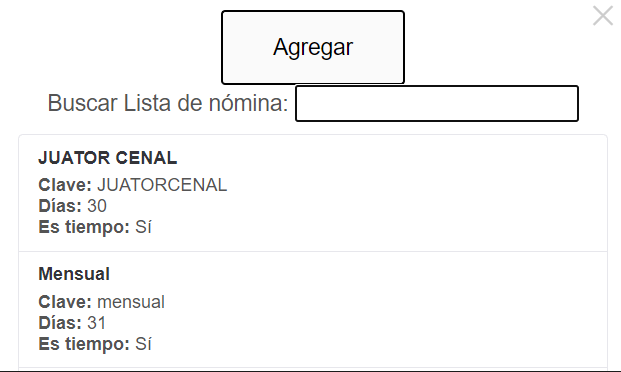Close the dialog with the X icon
Screen dimensions: 621x372
coord(603,16)
